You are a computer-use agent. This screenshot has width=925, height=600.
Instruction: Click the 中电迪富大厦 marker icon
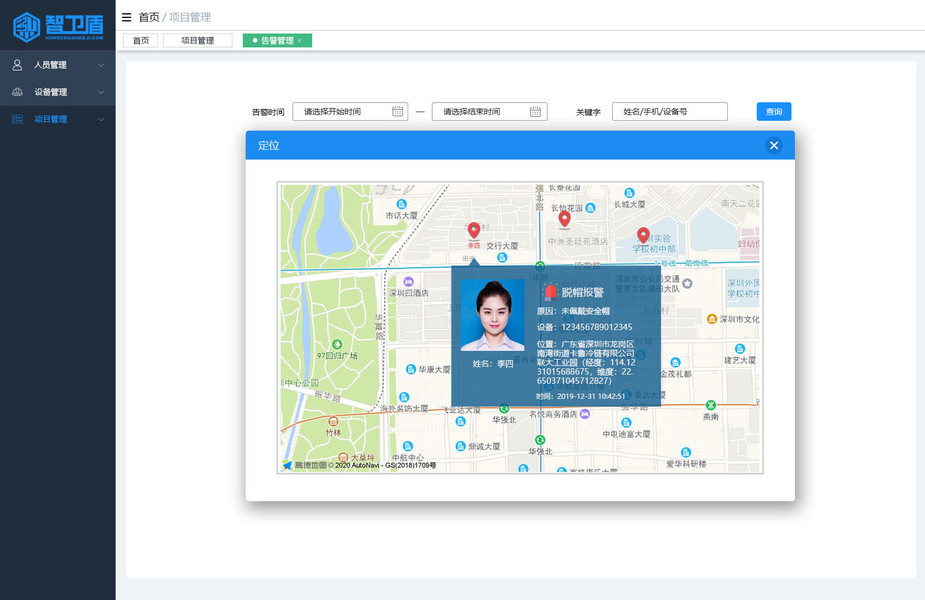pos(626,422)
